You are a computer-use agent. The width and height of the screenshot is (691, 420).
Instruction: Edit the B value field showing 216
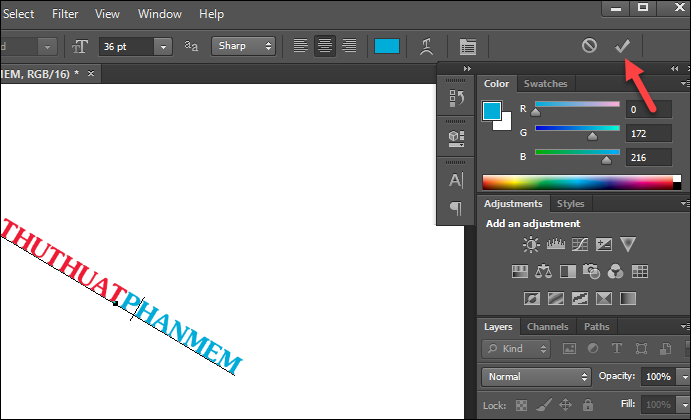pos(649,157)
